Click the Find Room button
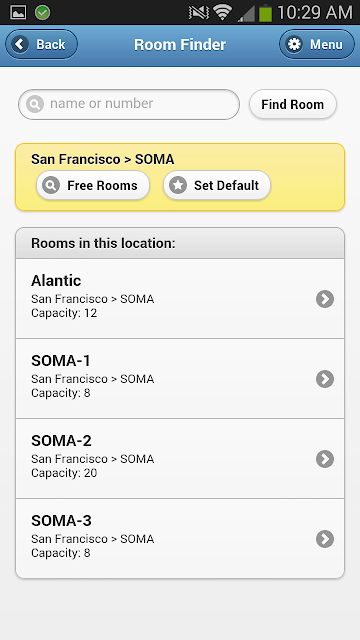This screenshot has width=360, height=640. (x=293, y=104)
